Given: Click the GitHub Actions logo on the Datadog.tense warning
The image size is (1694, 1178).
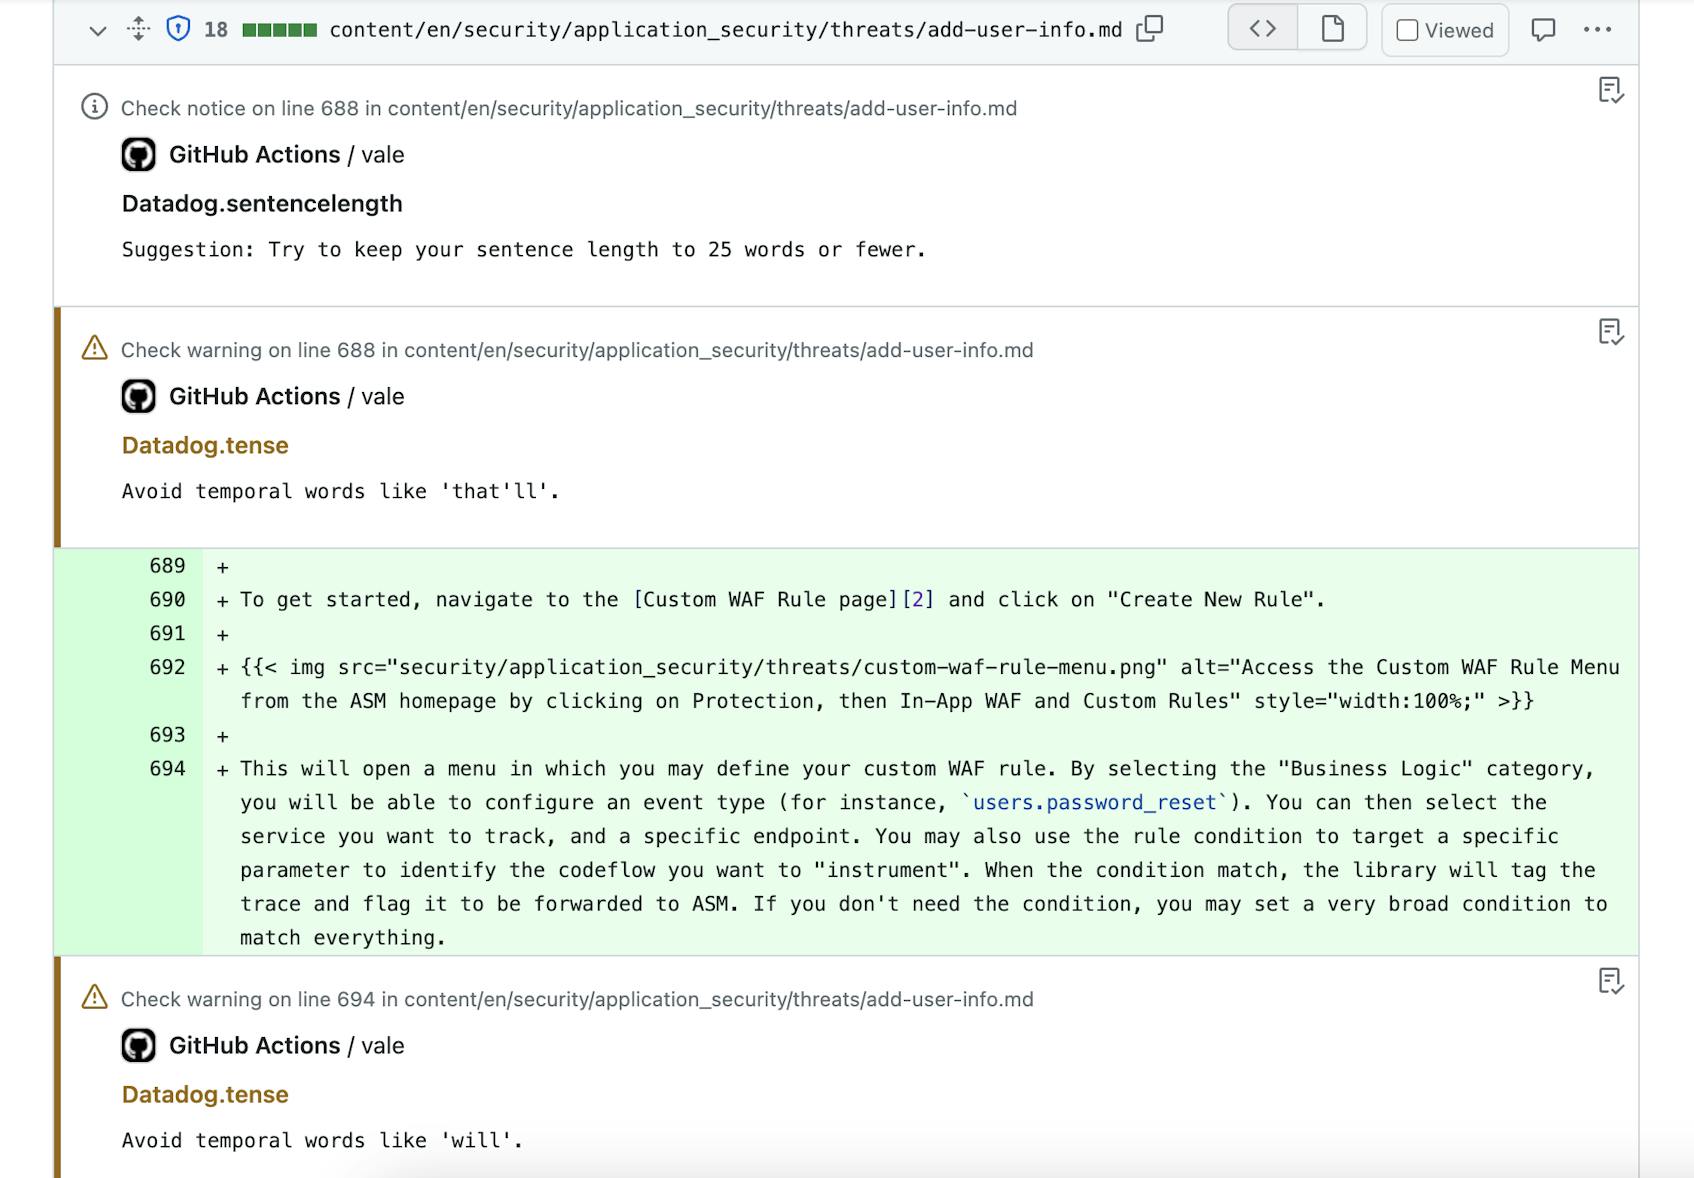Looking at the screenshot, I should [x=139, y=396].
